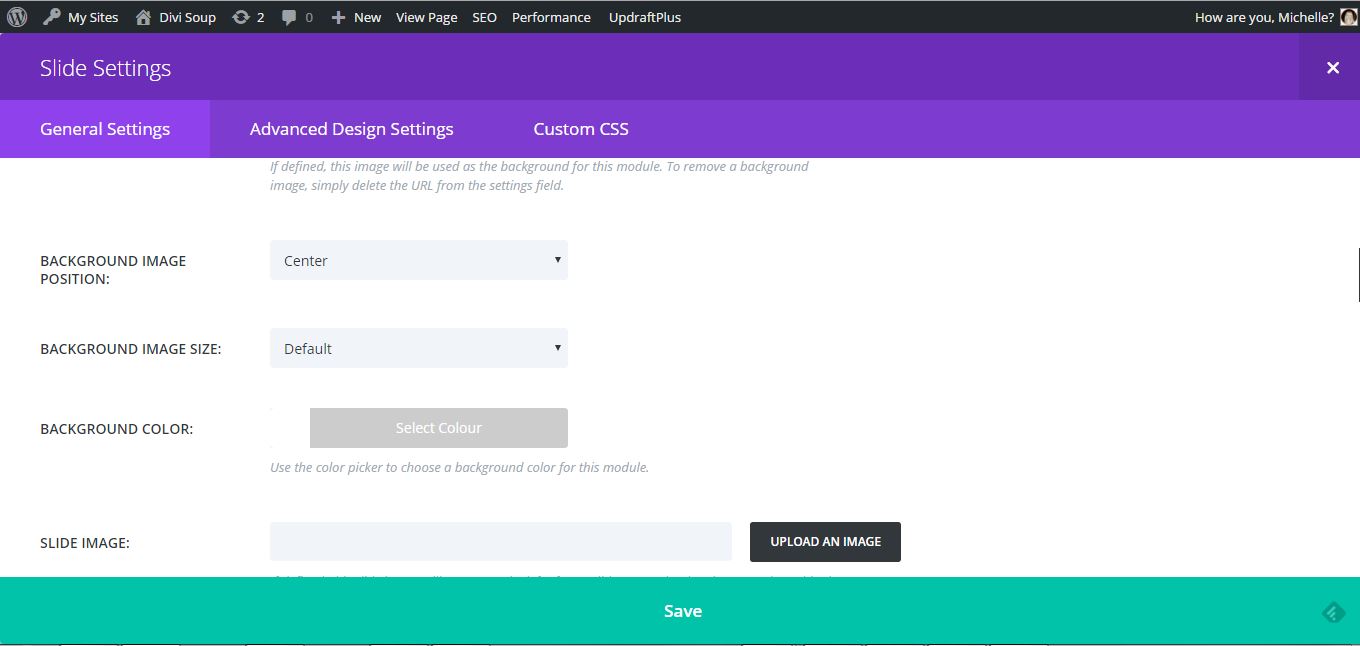Open the SEO admin menu
This screenshot has height=646, width=1360.
(x=484, y=17)
